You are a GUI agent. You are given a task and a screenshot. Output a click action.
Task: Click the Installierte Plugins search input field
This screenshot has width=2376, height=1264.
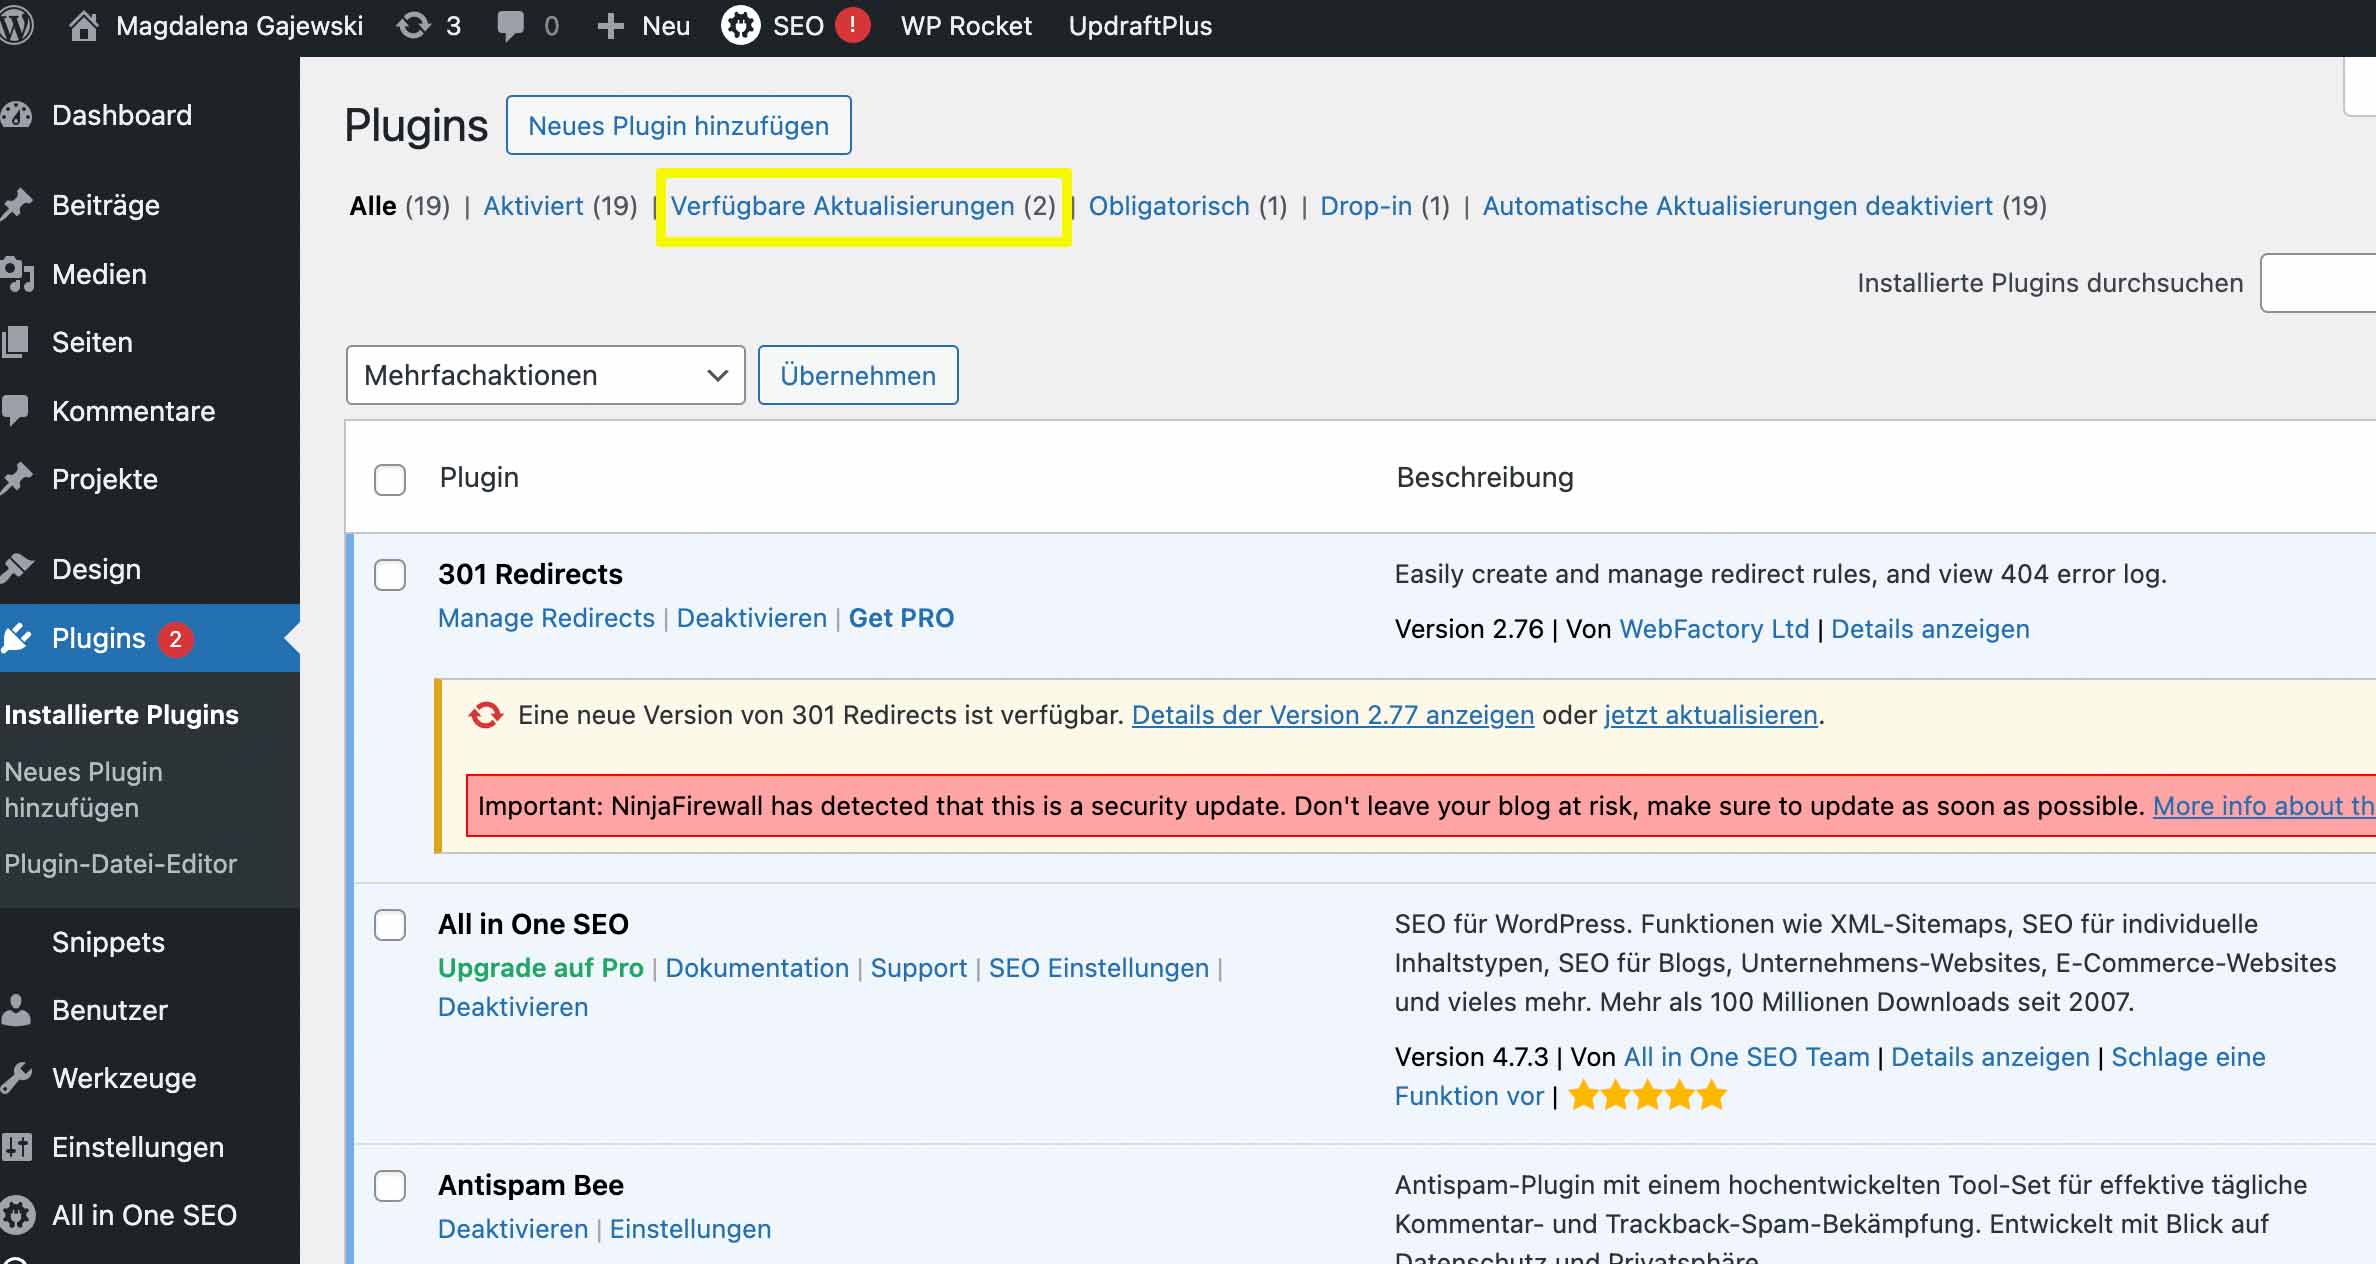coord(2330,281)
